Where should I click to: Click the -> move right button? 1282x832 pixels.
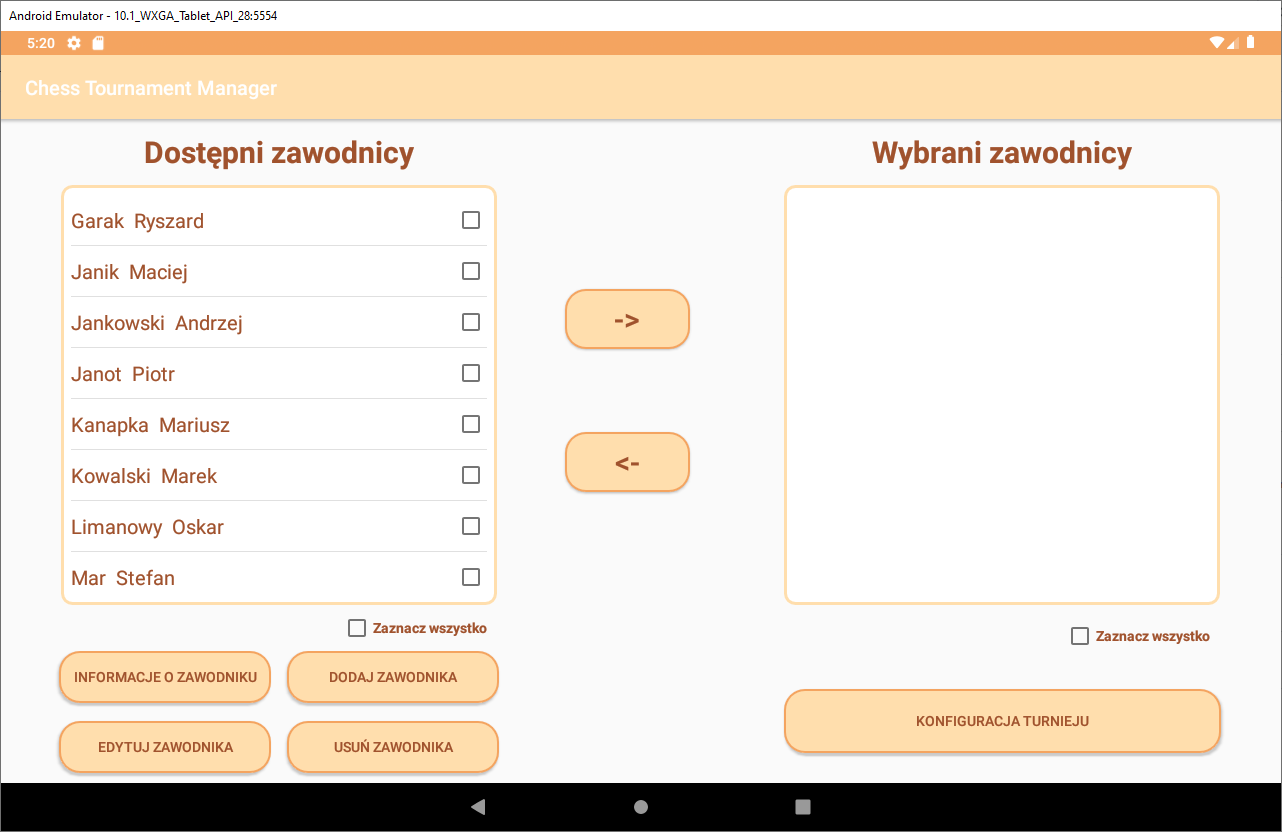pos(627,319)
